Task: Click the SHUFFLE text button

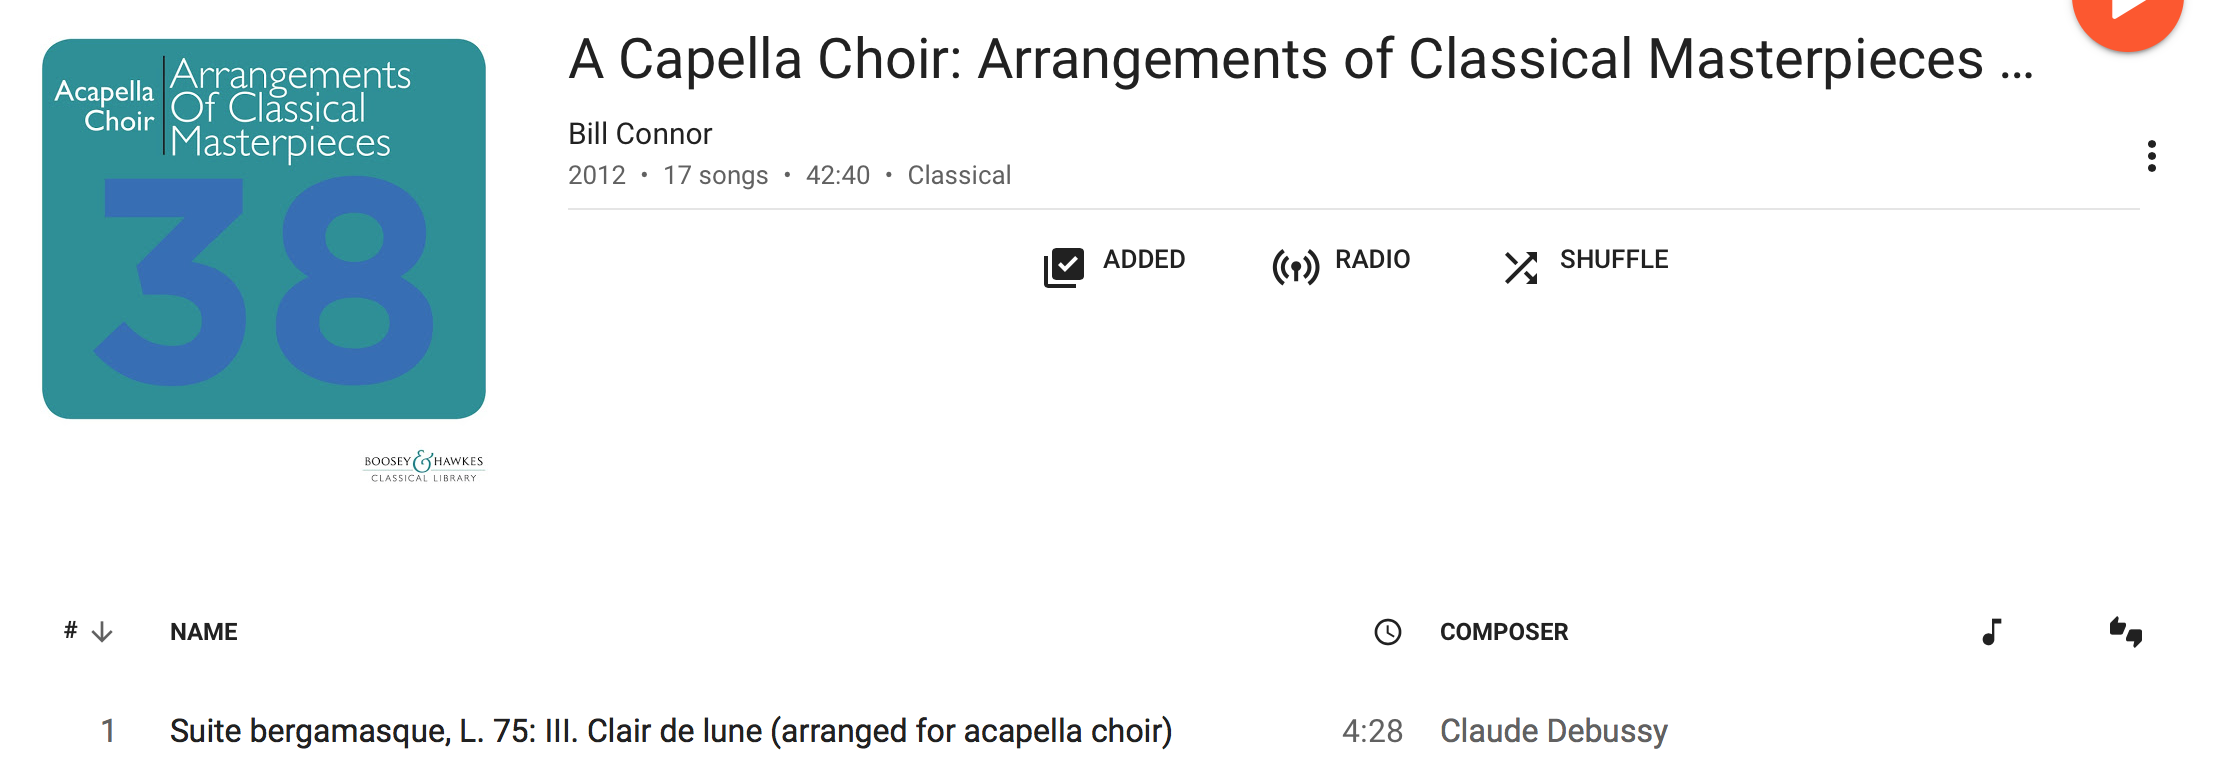Action: (x=1614, y=260)
